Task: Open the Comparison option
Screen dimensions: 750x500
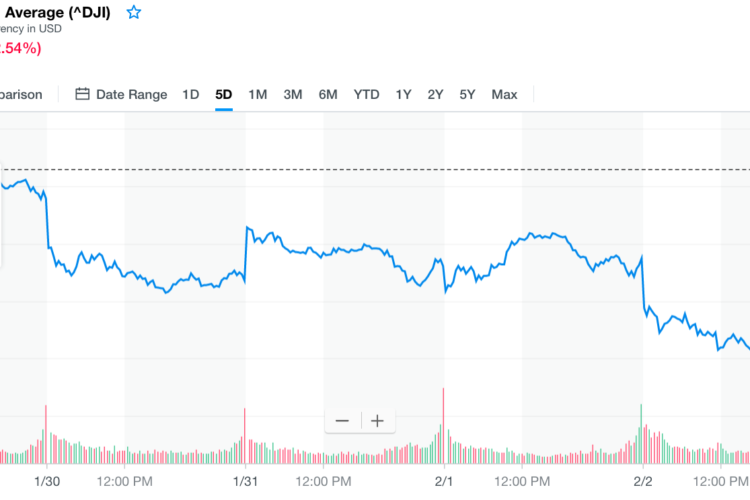Action: click(x=20, y=94)
